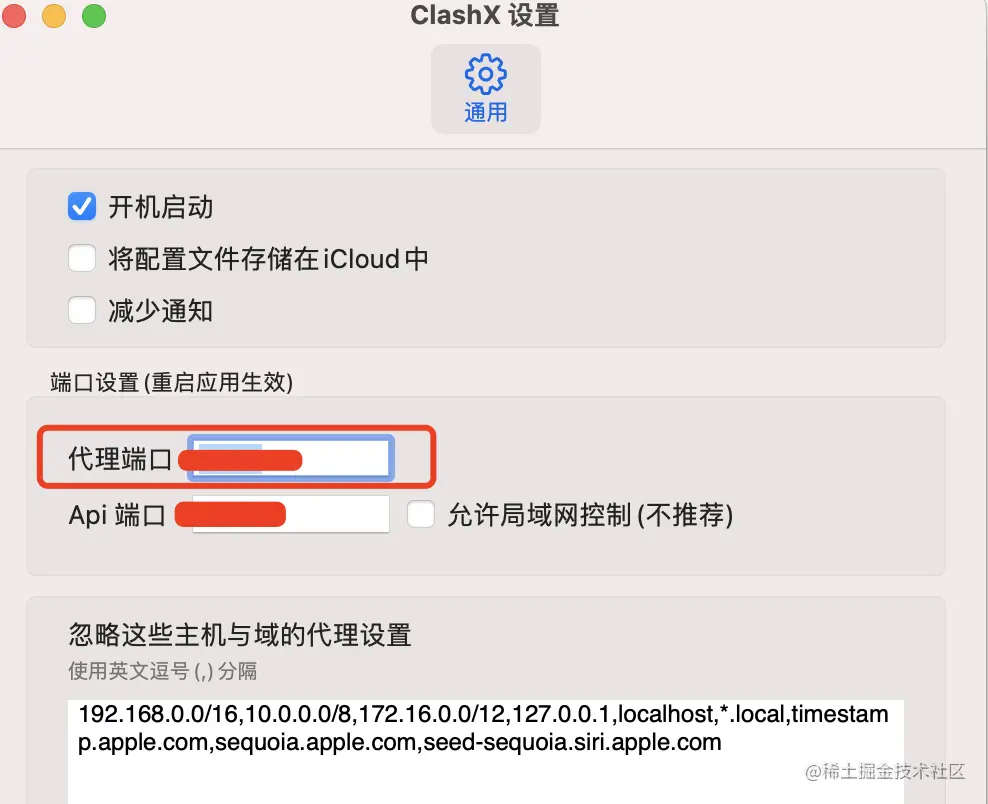Click the ignored hosts text area

pyautogui.click(x=485, y=750)
